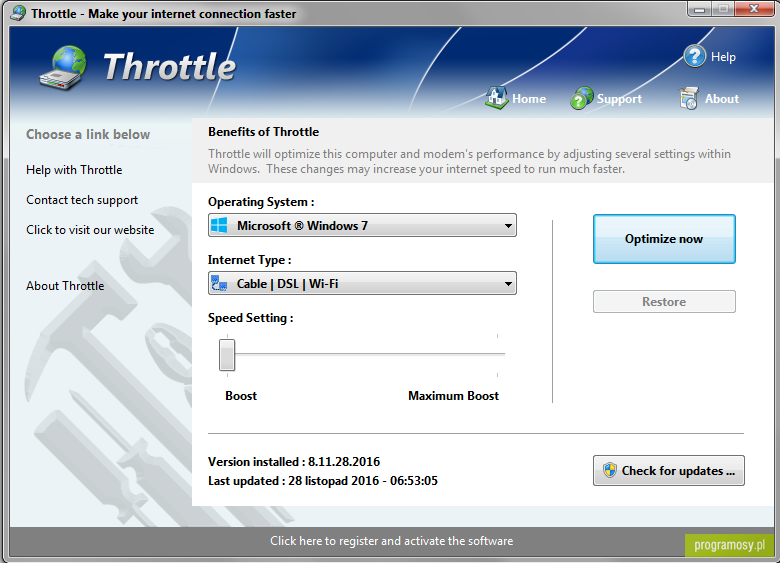This screenshot has height=563, width=780.
Task: Open the About section label
Action: [x=721, y=98]
